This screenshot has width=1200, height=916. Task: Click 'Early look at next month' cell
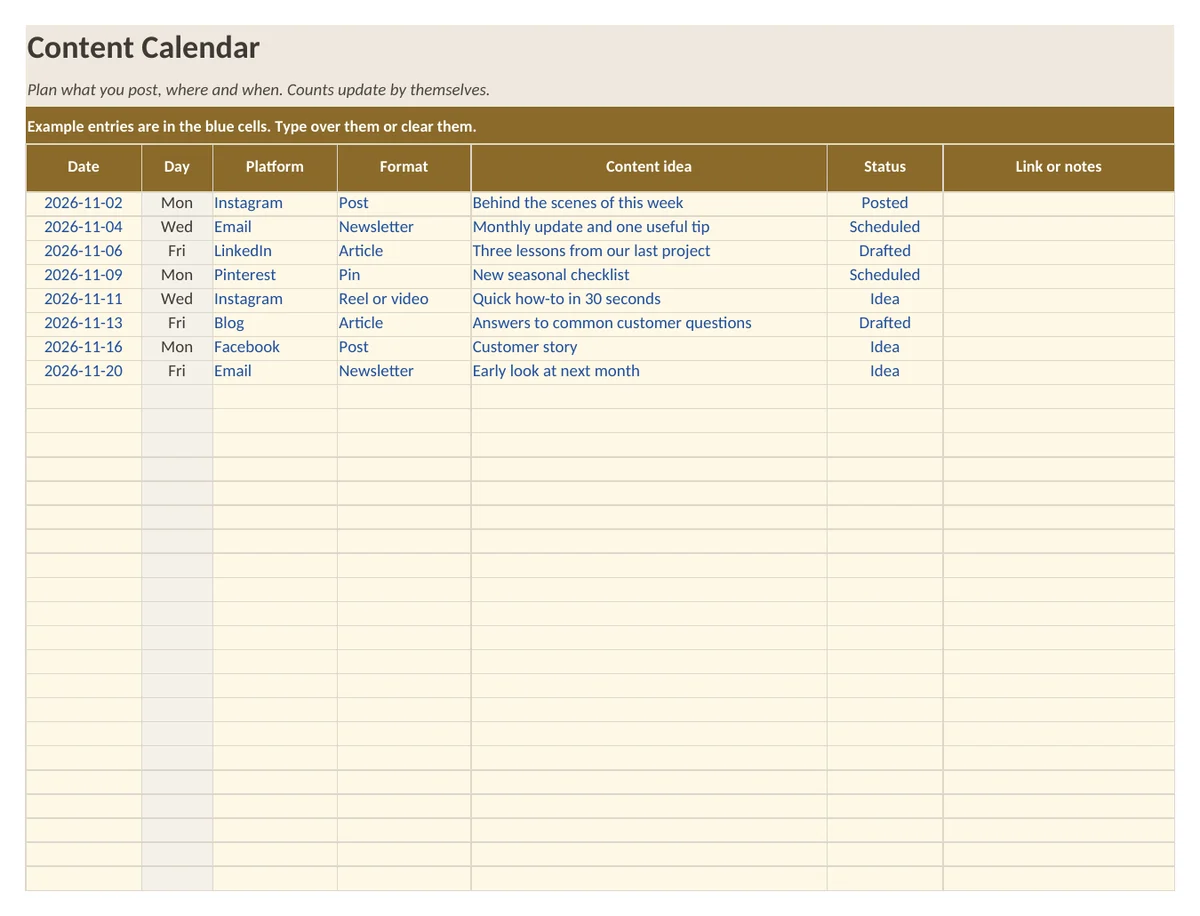pyautogui.click(x=649, y=371)
